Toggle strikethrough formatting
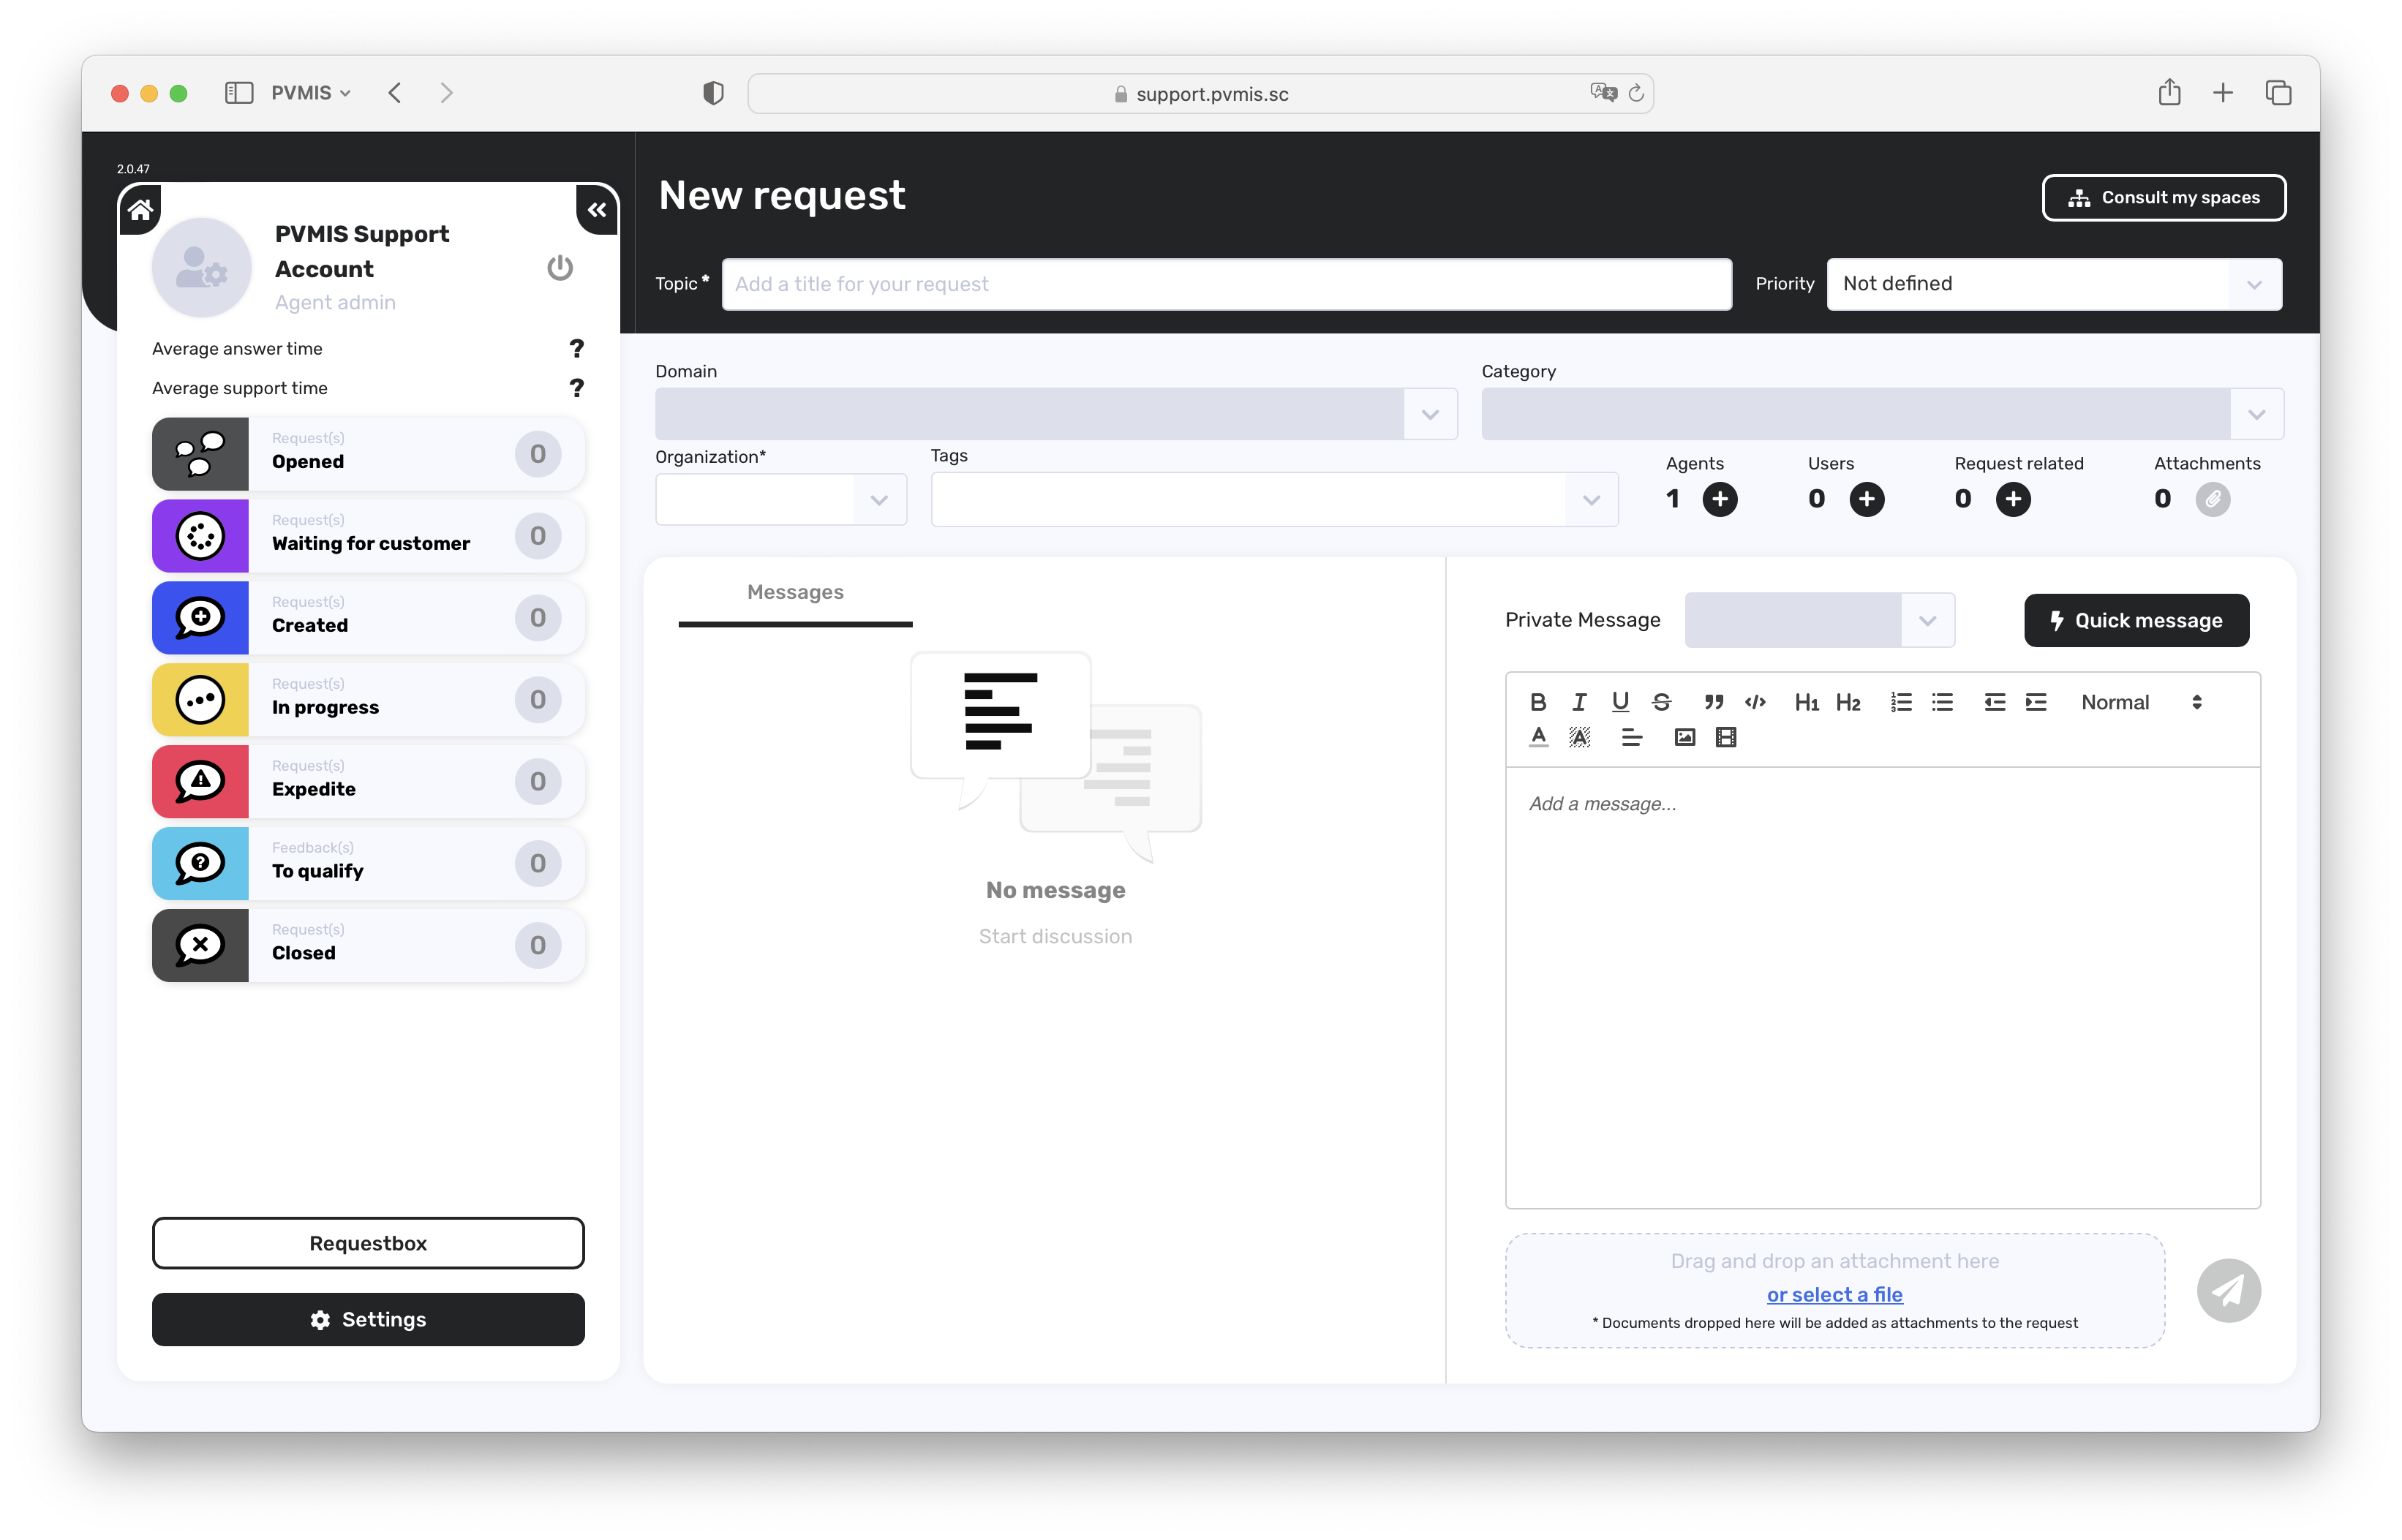Image resolution: width=2402 pixels, height=1540 pixels. point(1662,702)
